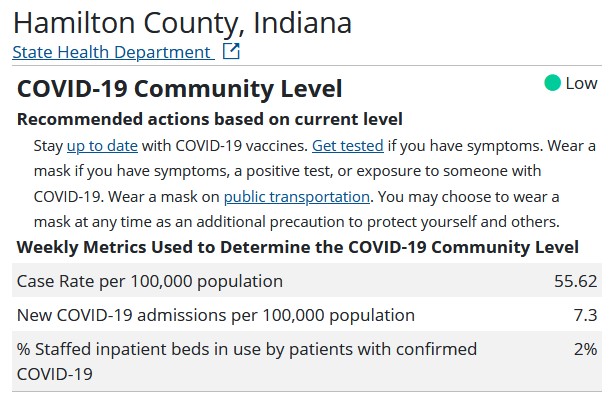The height and width of the screenshot is (396, 616).
Task: Click the COVID-19 Community Level heading
Action: [180, 88]
